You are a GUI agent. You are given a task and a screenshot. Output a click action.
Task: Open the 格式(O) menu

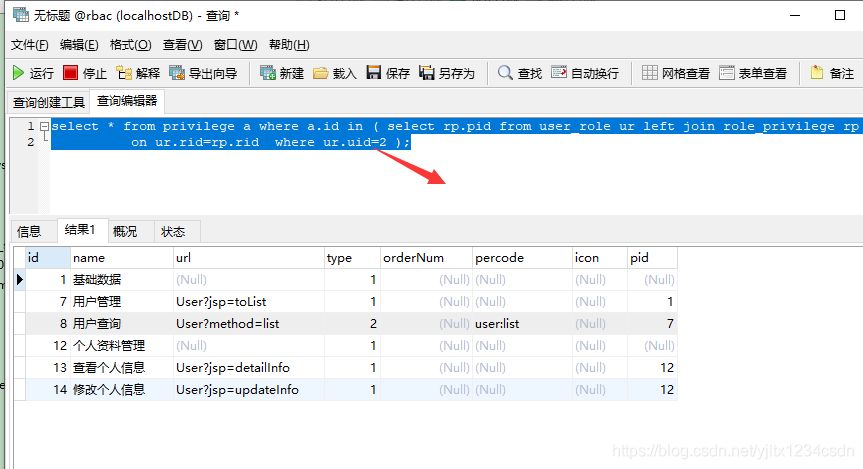[130, 45]
